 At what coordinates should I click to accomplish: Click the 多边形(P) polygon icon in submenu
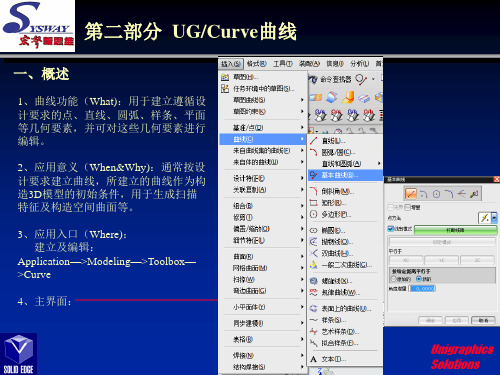click(x=313, y=214)
